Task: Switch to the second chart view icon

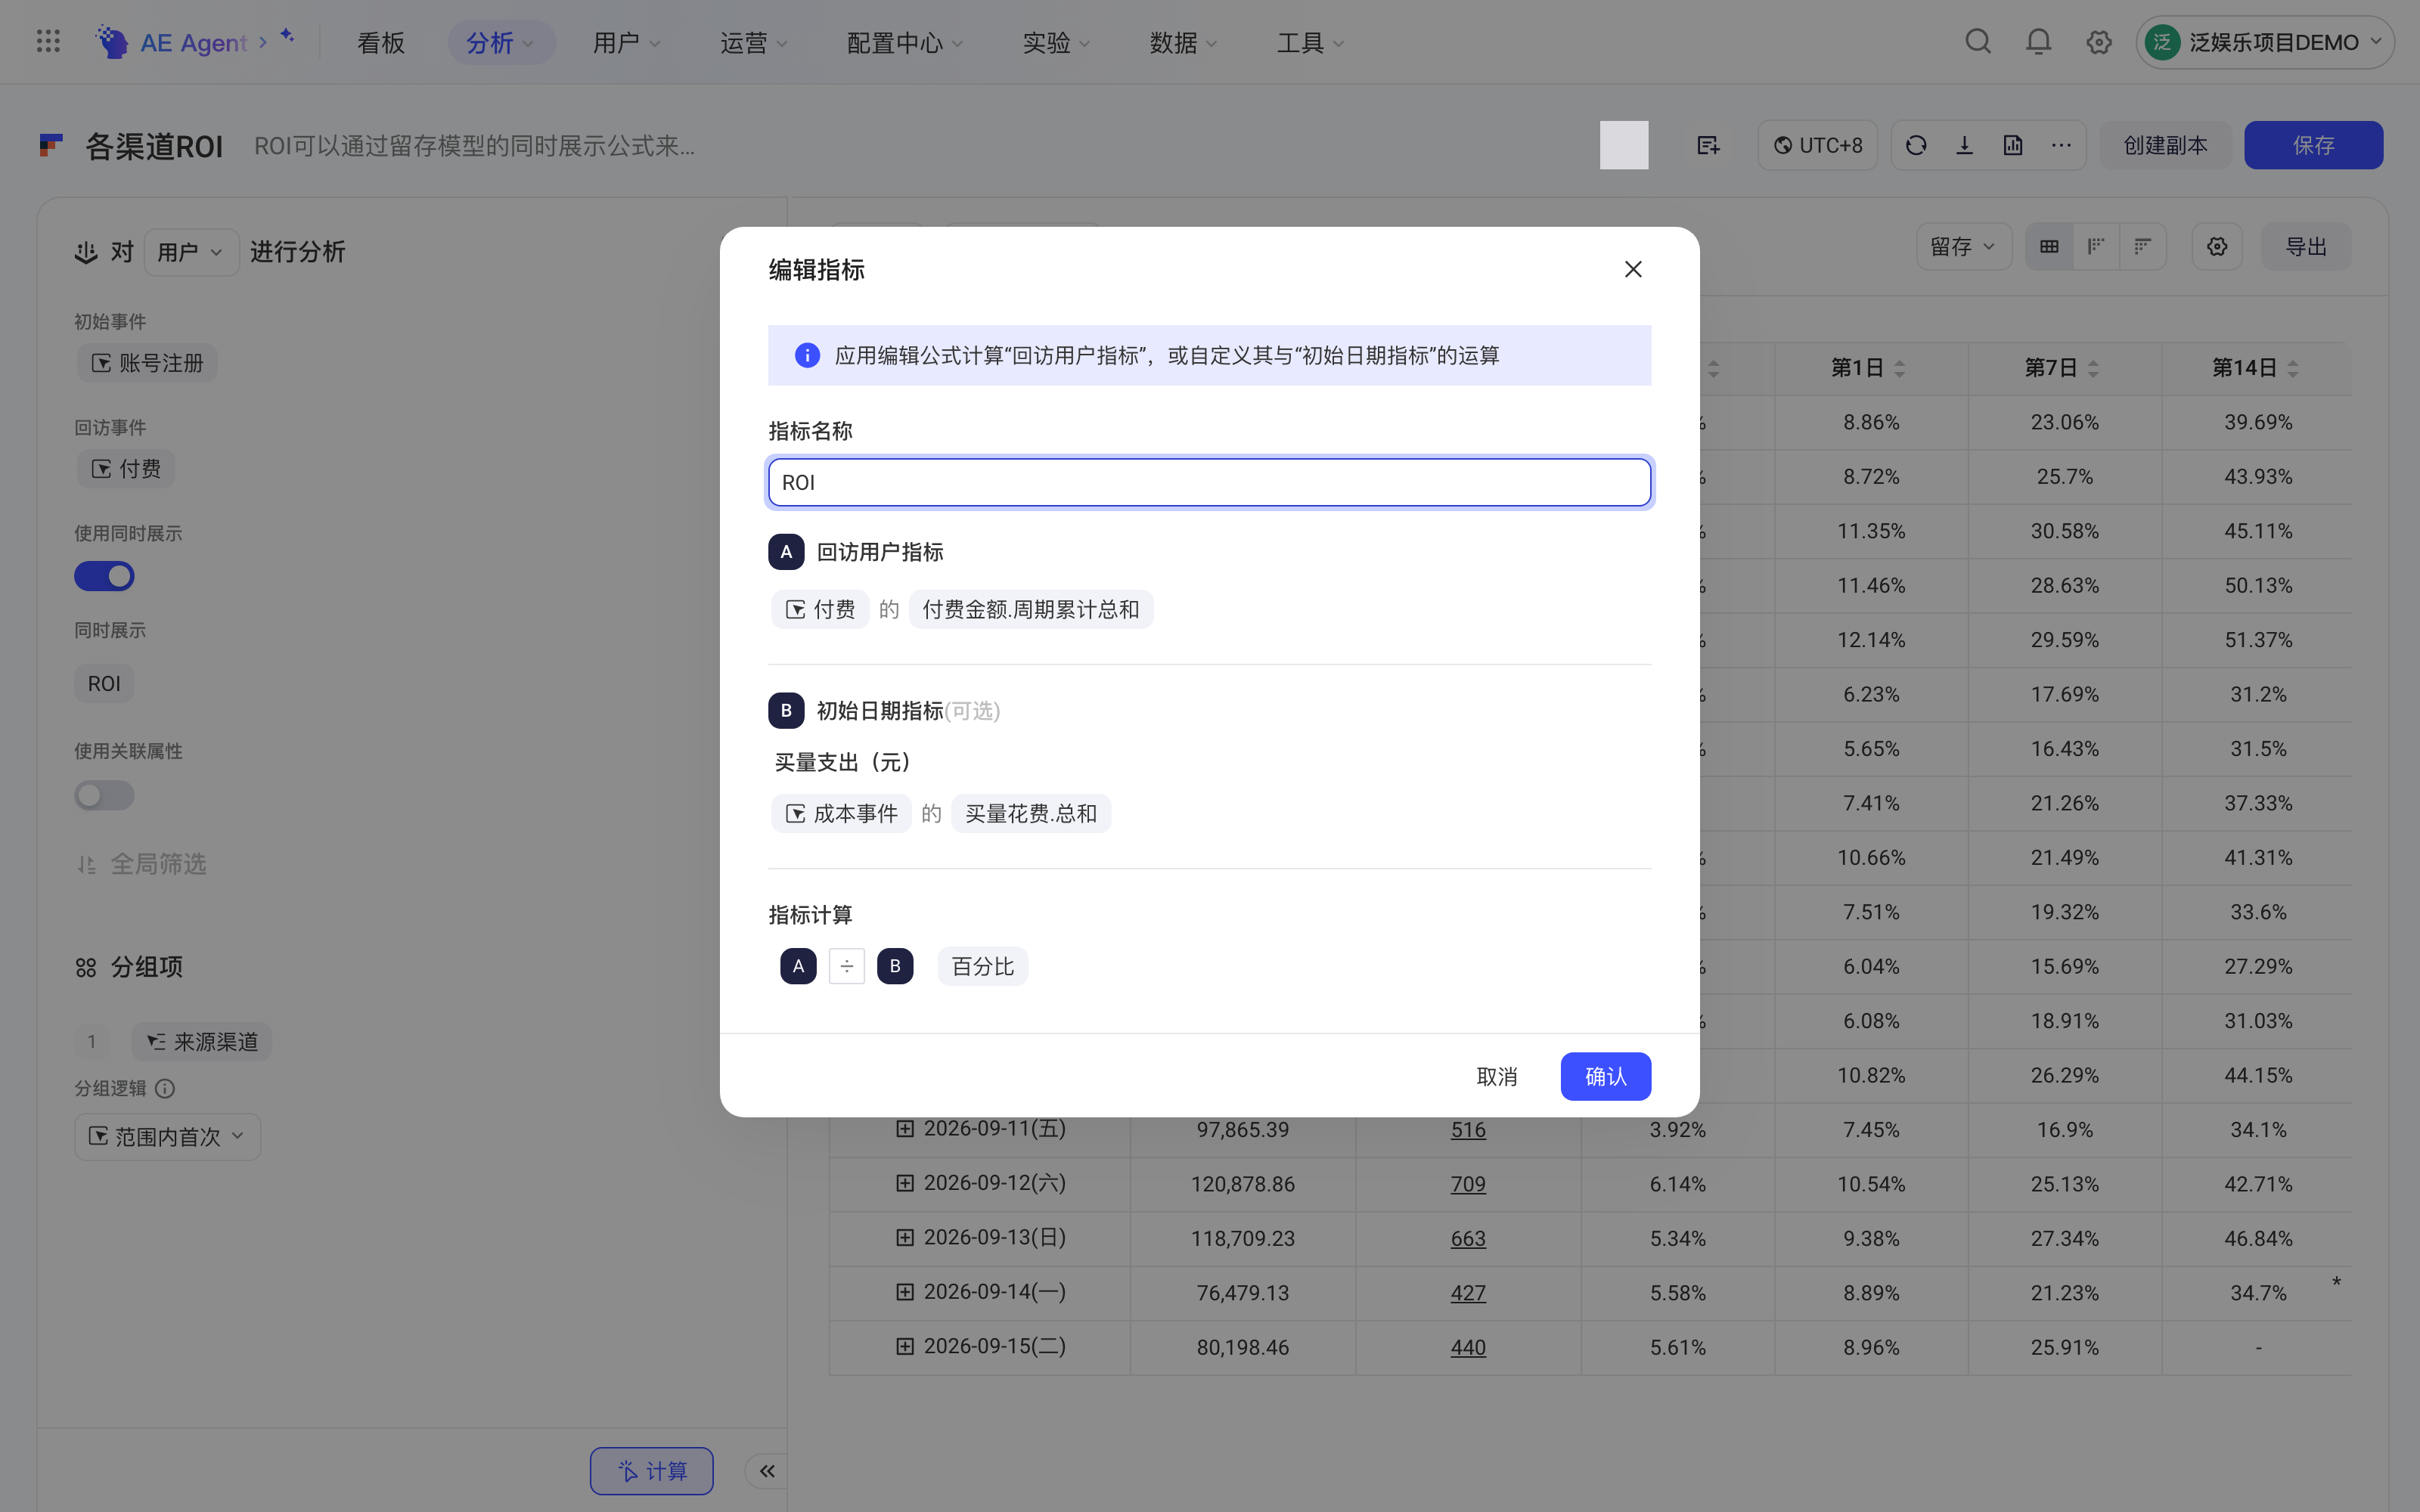Action: click(x=2096, y=247)
